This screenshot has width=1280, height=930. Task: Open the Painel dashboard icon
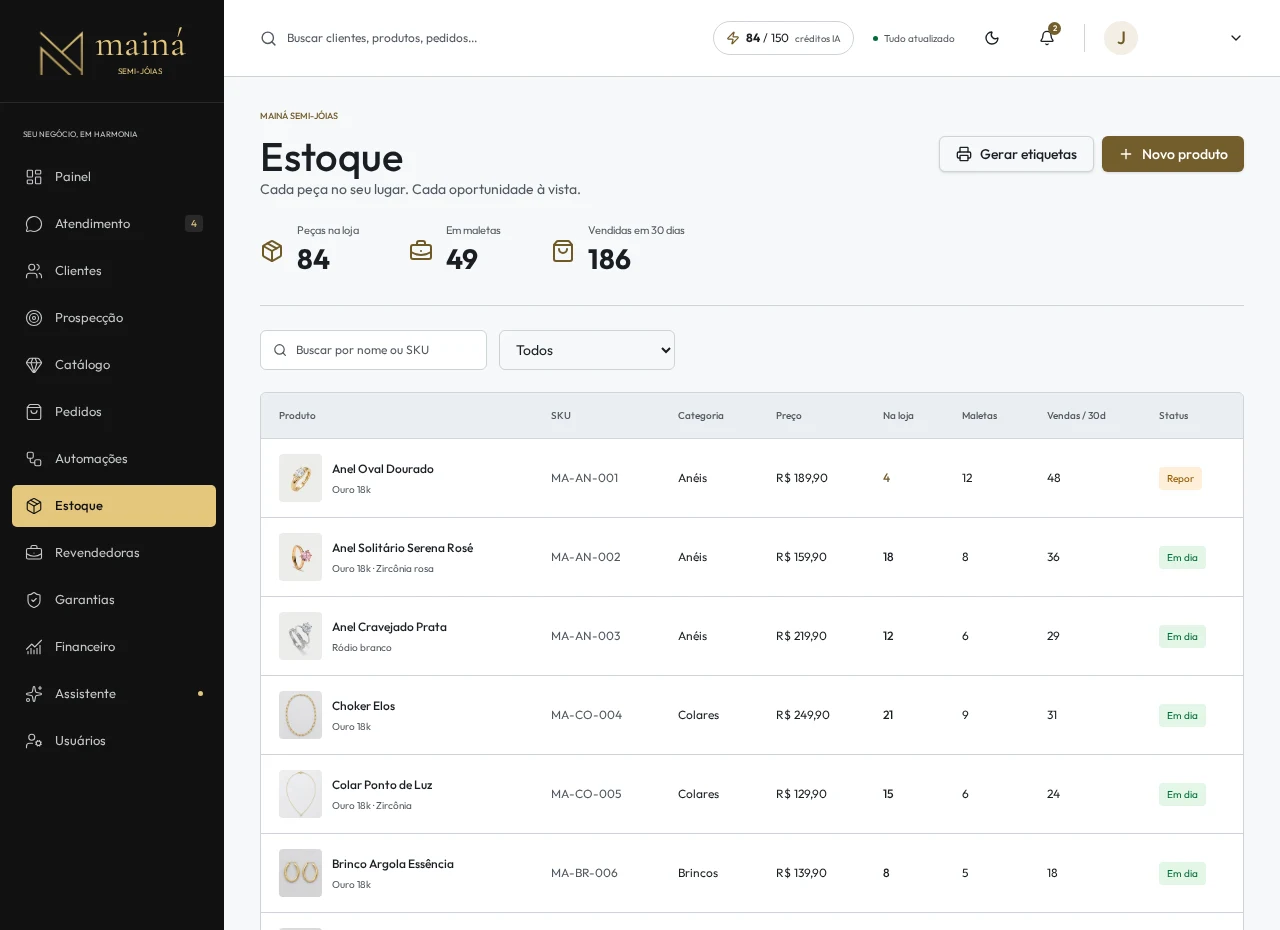point(34,177)
